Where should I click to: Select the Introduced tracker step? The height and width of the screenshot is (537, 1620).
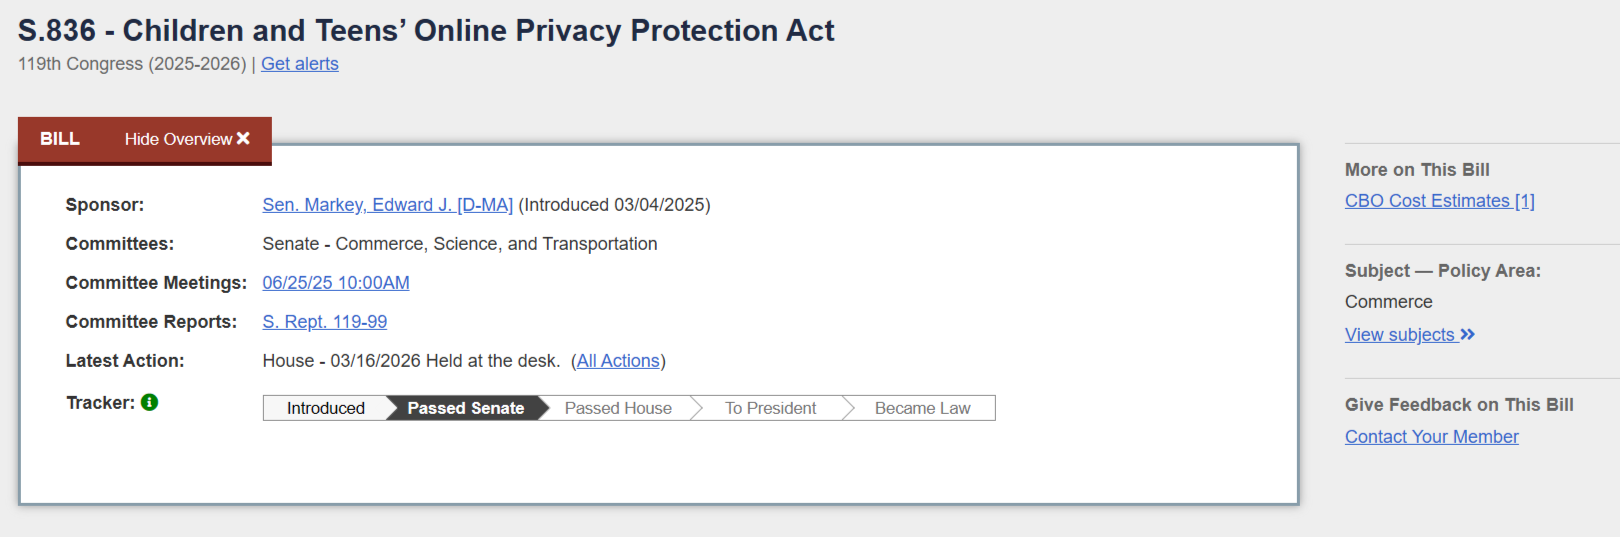pyautogui.click(x=326, y=408)
